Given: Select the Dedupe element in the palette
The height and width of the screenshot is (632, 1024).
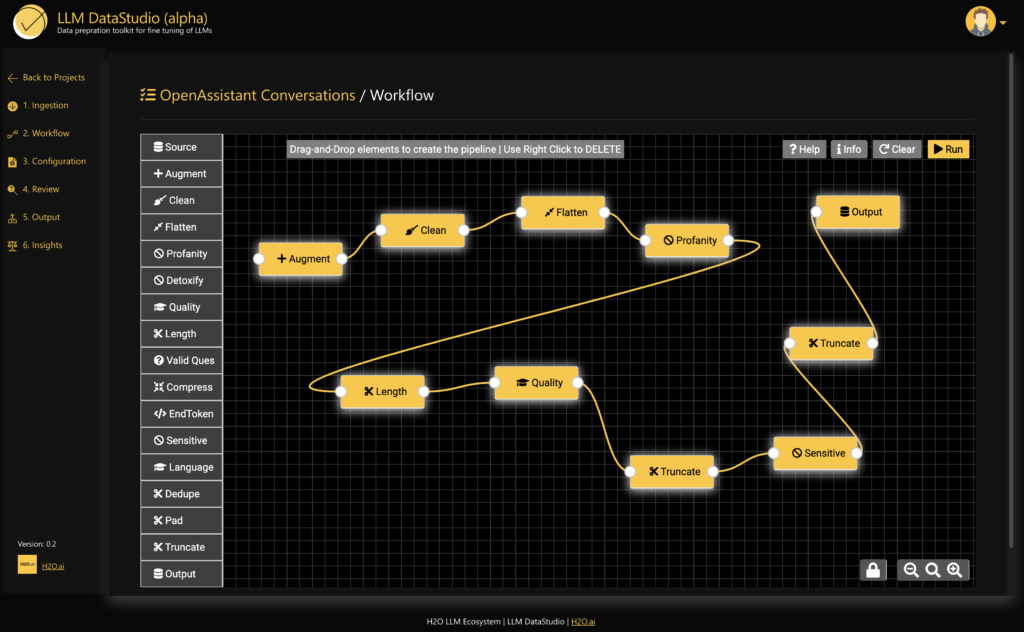Looking at the screenshot, I should point(181,493).
